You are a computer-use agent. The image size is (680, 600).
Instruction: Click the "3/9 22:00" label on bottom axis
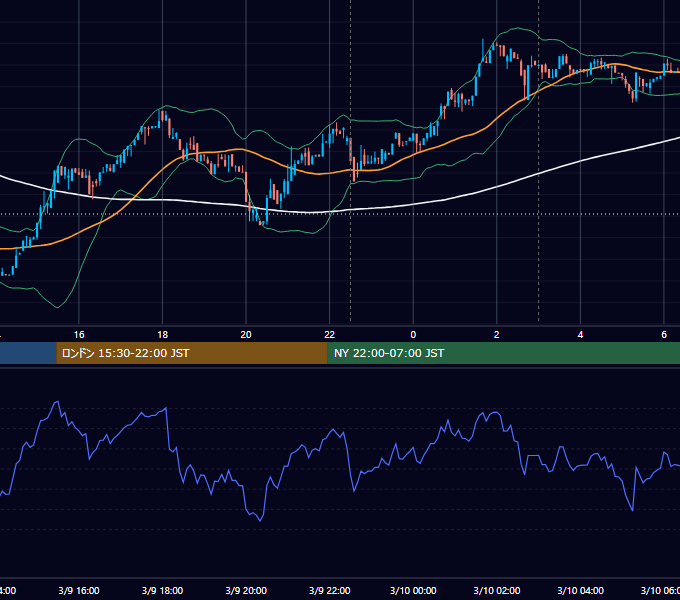(x=330, y=590)
